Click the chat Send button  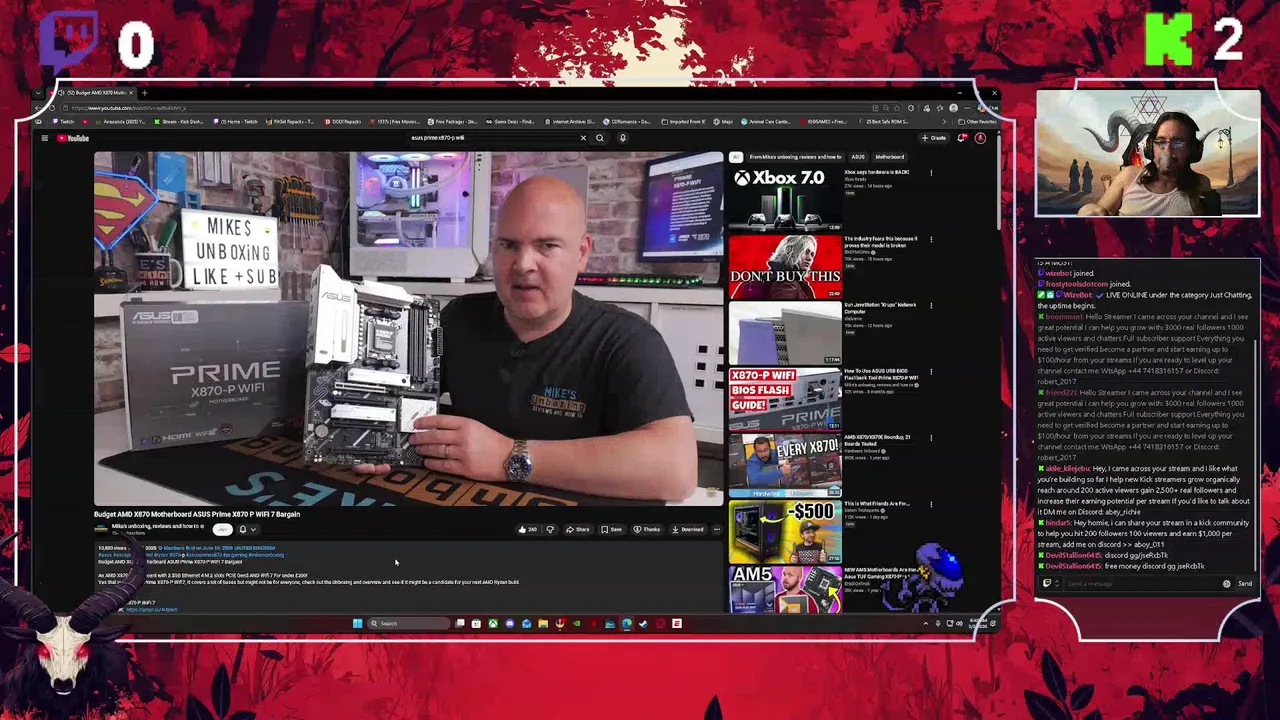click(1245, 584)
